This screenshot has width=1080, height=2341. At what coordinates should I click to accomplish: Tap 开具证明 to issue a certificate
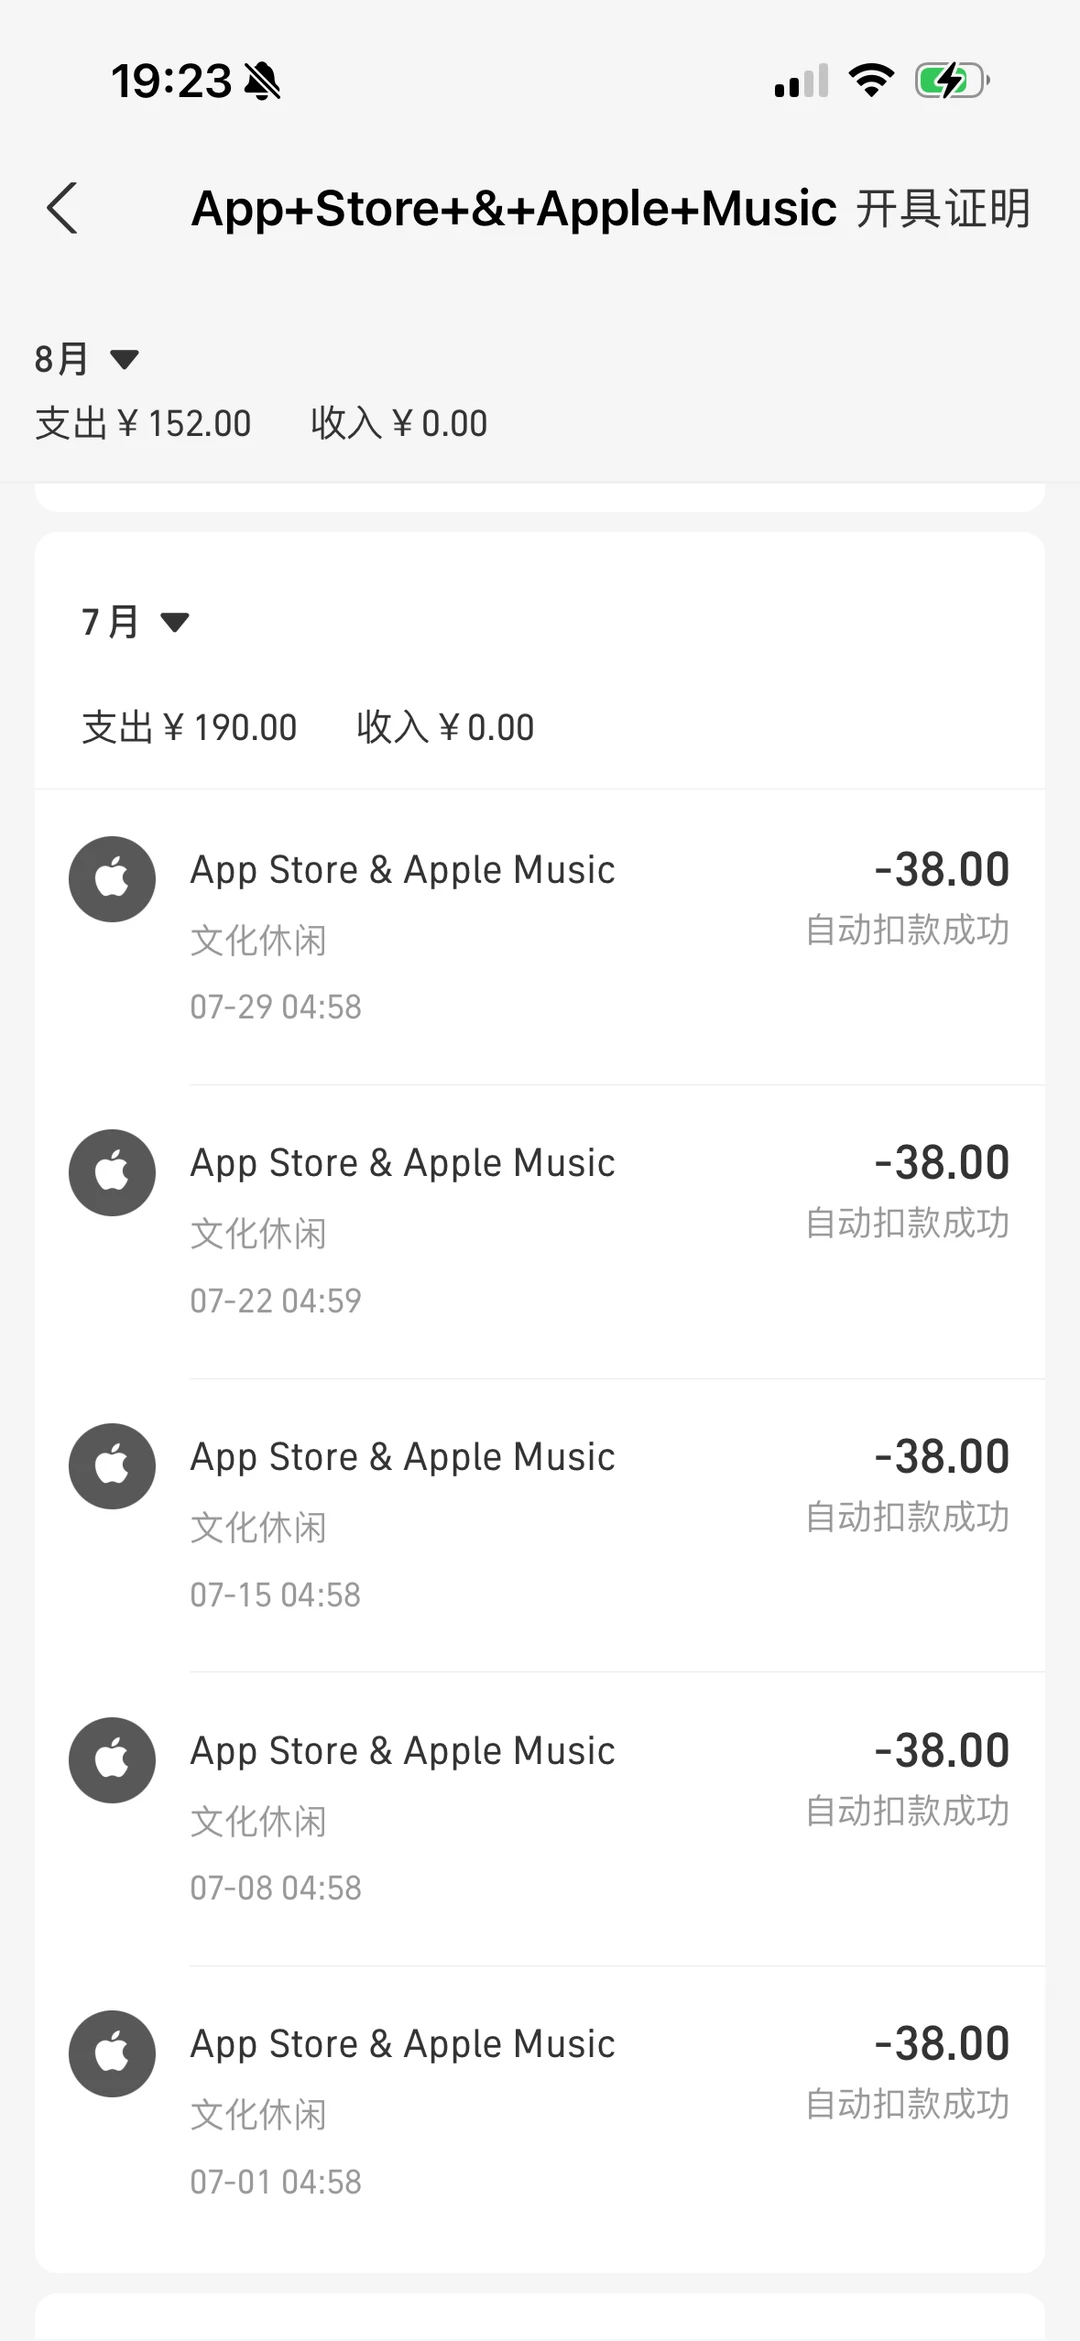coord(942,209)
